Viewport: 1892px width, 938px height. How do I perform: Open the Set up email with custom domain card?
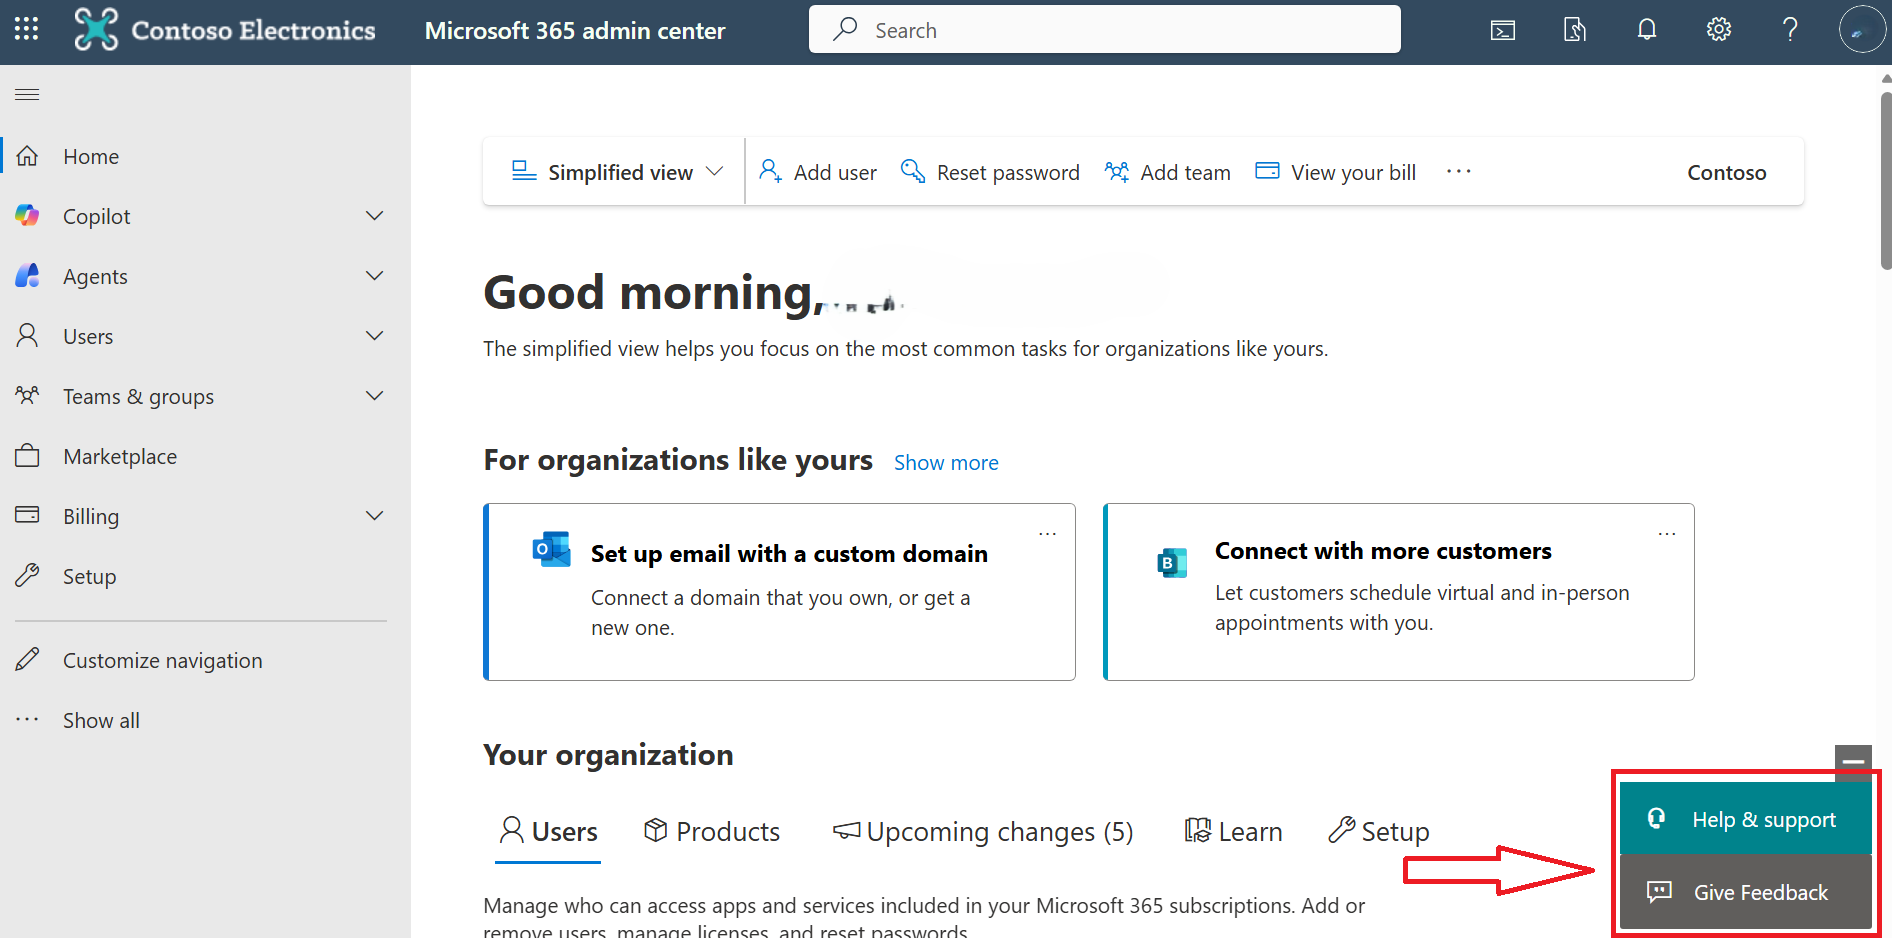(779, 592)
